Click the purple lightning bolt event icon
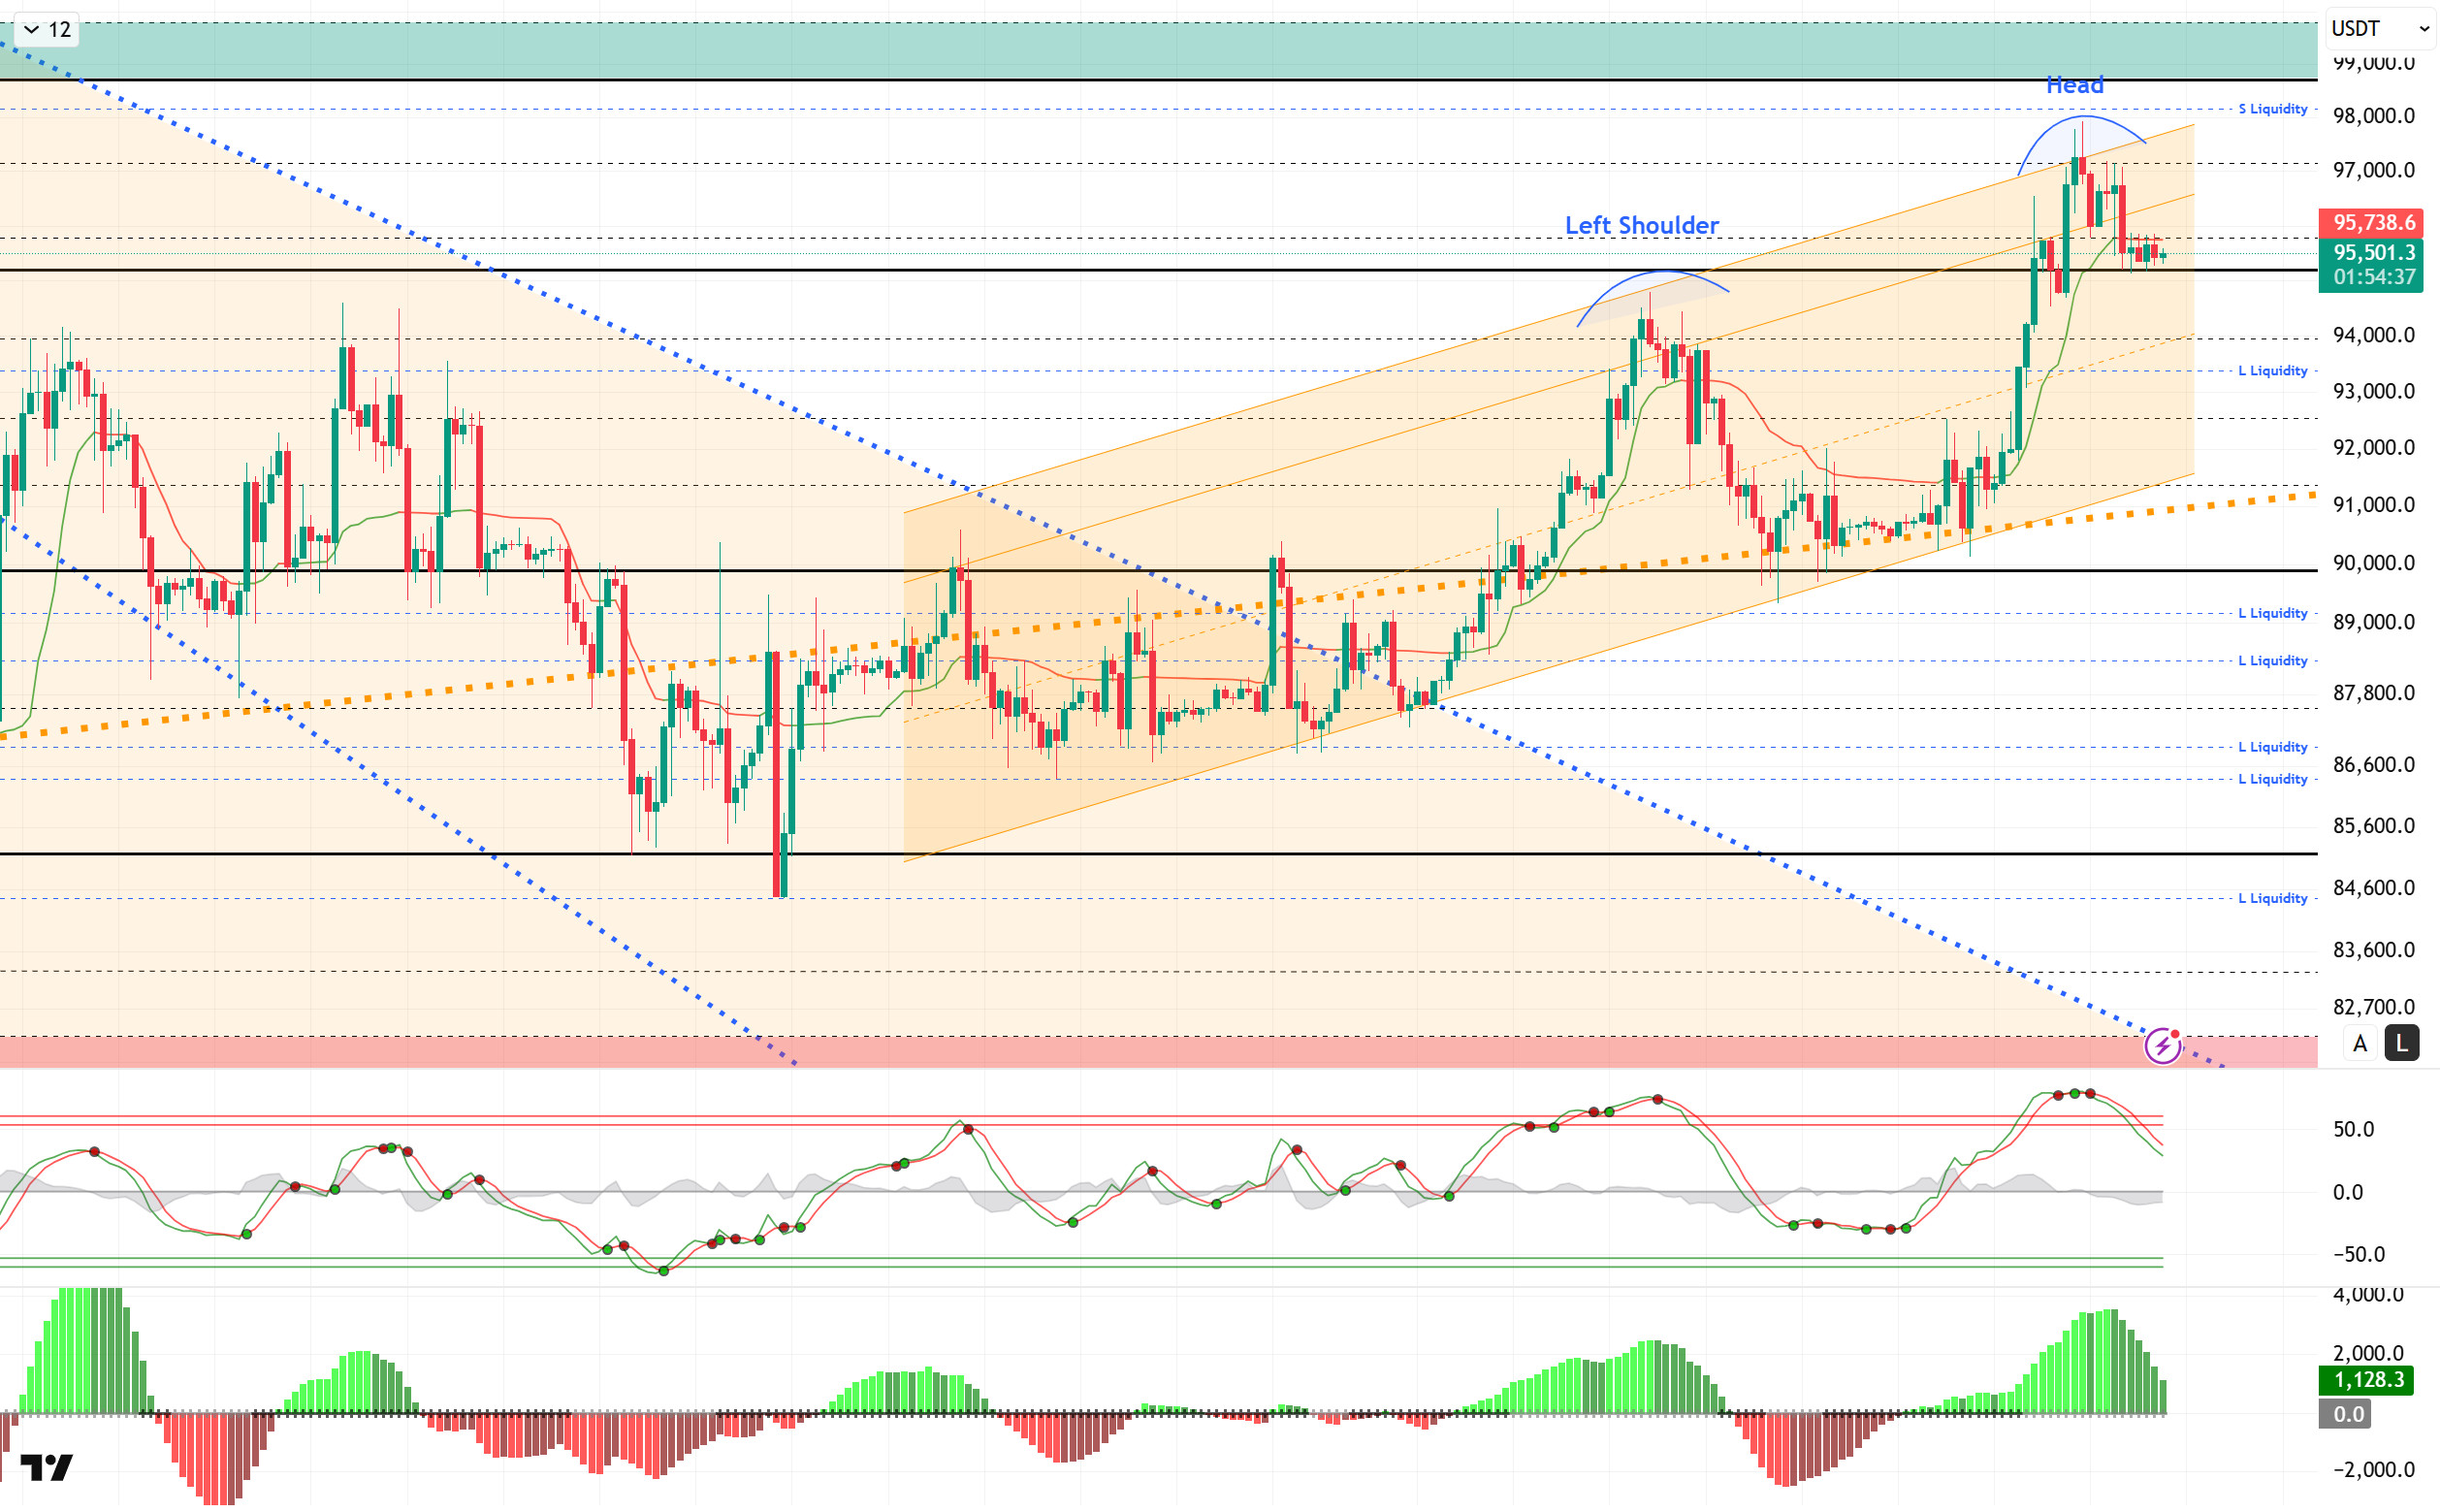Viewport: 2440px width, 1512px height. [2162, 1046]
